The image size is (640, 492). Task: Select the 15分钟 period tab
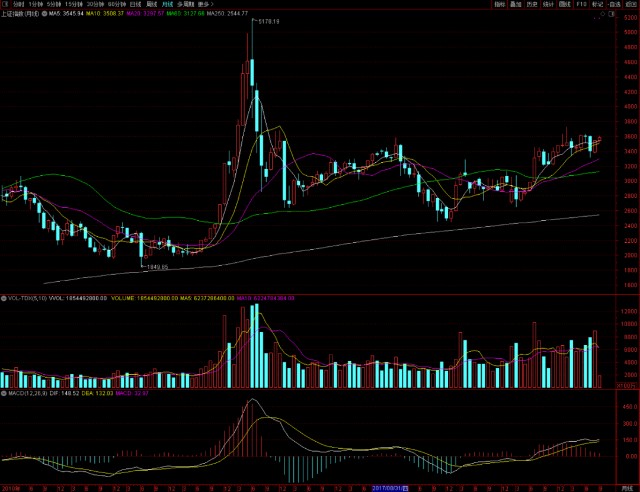coord(73,4)
